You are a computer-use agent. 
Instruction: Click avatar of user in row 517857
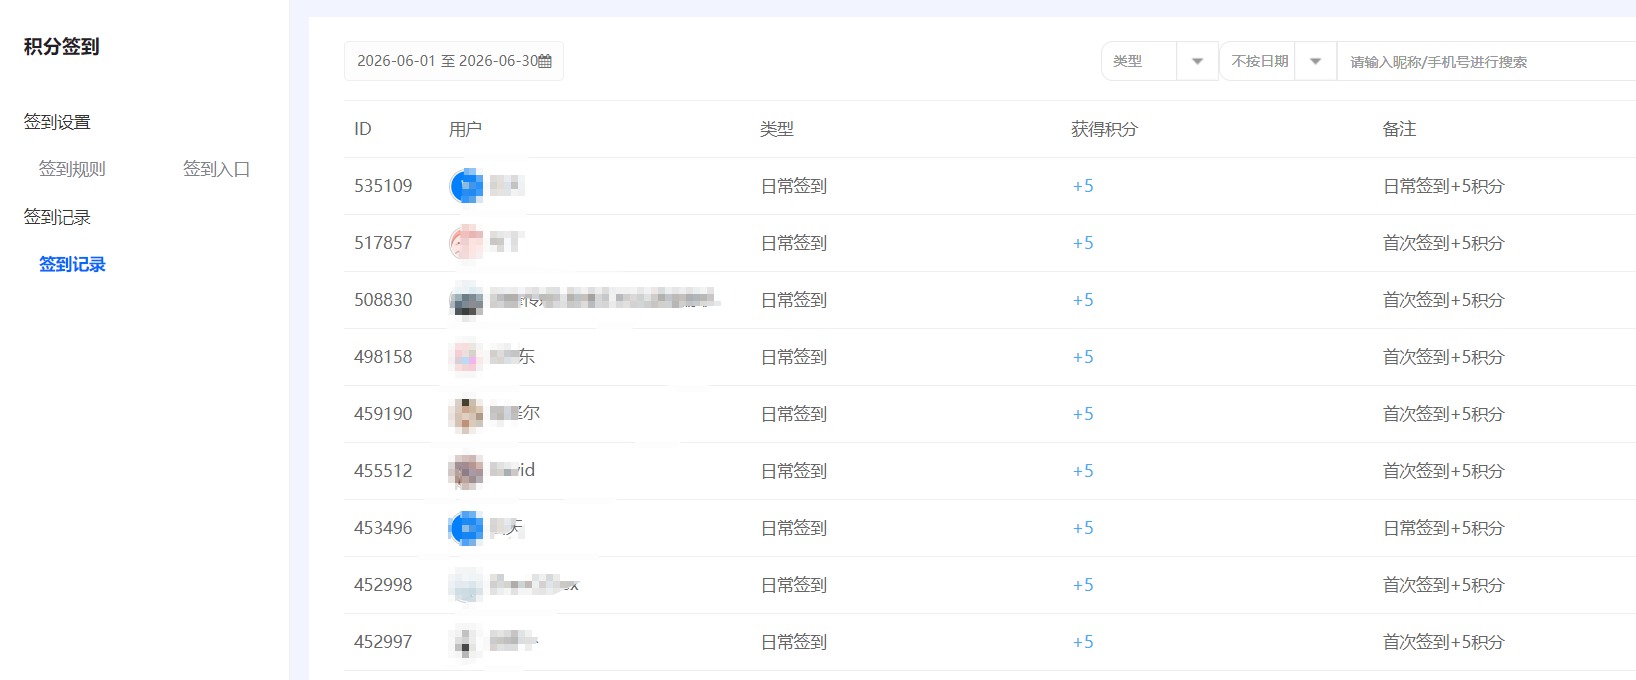pos(467,243)
